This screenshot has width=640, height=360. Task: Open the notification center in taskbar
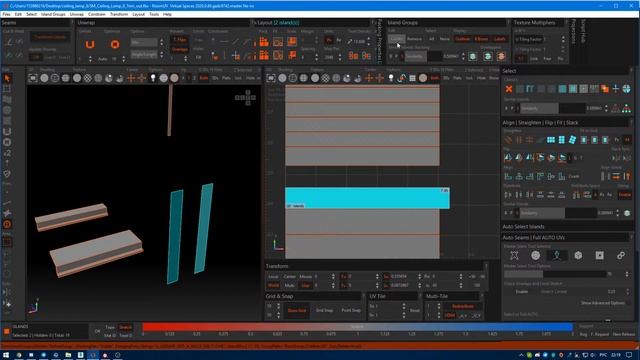tap(629, 355)
